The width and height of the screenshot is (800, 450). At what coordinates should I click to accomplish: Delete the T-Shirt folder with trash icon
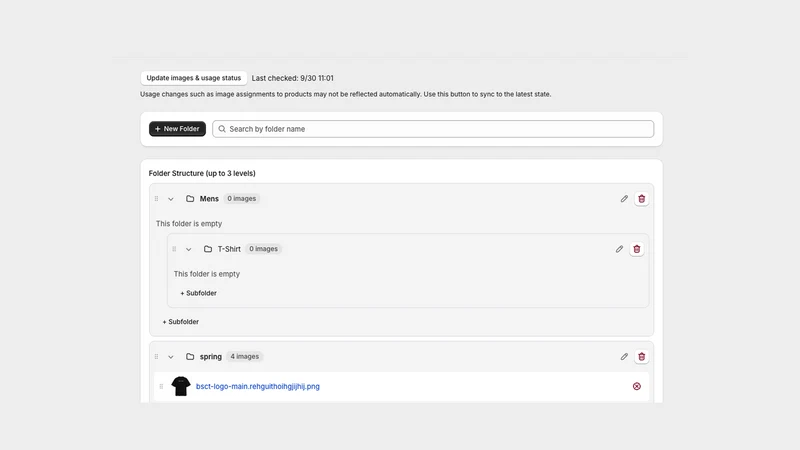click(636, 249)
